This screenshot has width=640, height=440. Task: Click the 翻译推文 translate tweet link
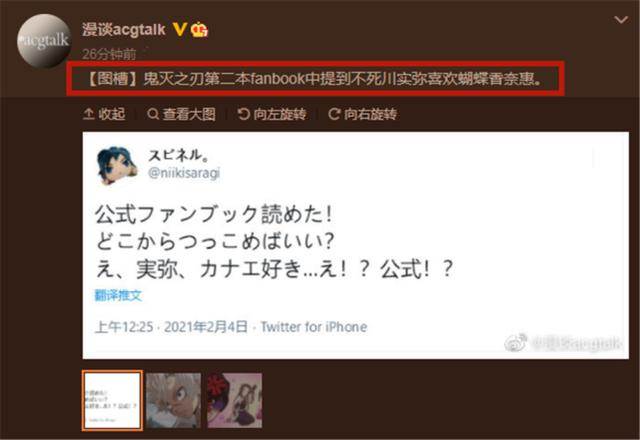118,295
